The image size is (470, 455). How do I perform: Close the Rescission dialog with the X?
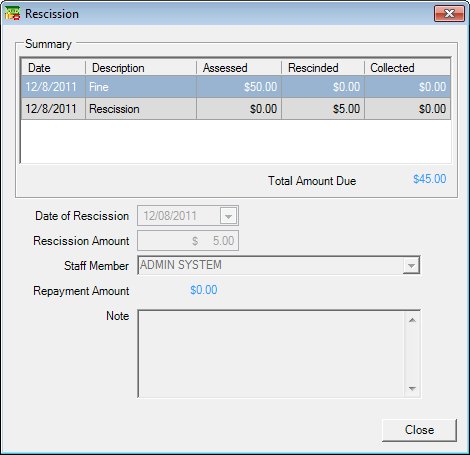[x=449, y=14]
